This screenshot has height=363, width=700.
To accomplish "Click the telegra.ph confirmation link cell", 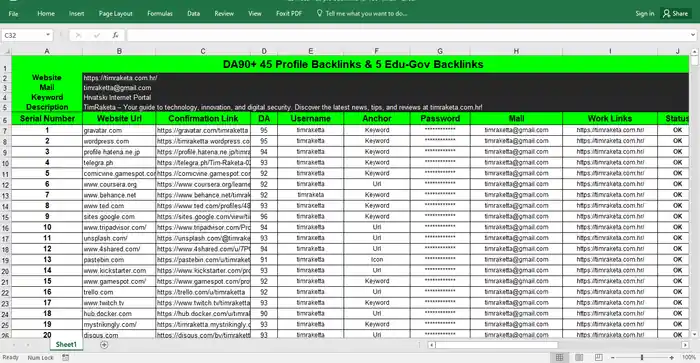I will click(203, 163).
